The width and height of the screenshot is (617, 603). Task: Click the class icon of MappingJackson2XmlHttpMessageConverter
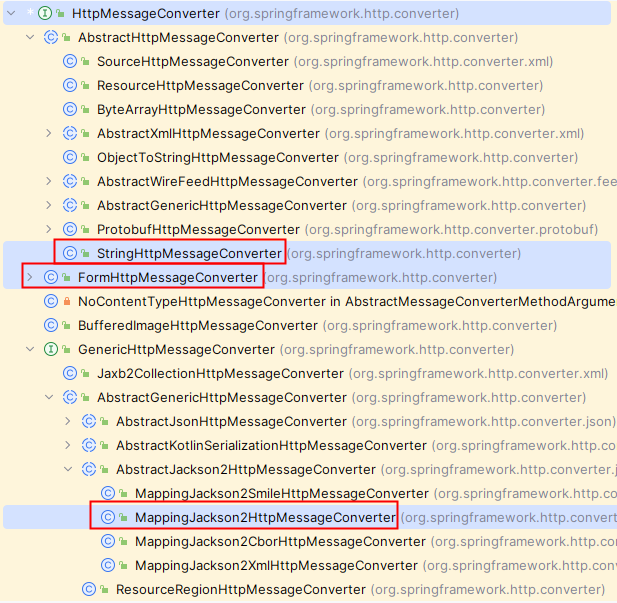point(108,566)
